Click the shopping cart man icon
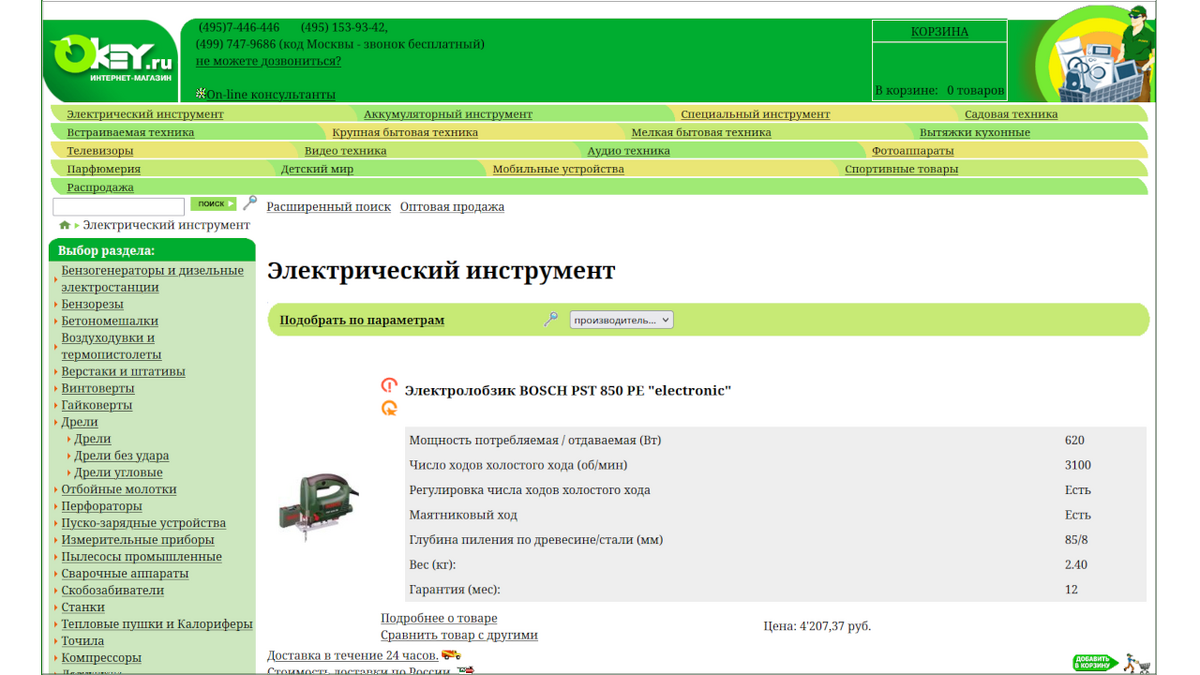This screenshot has height=675, width=1200. pos(1137,662)
